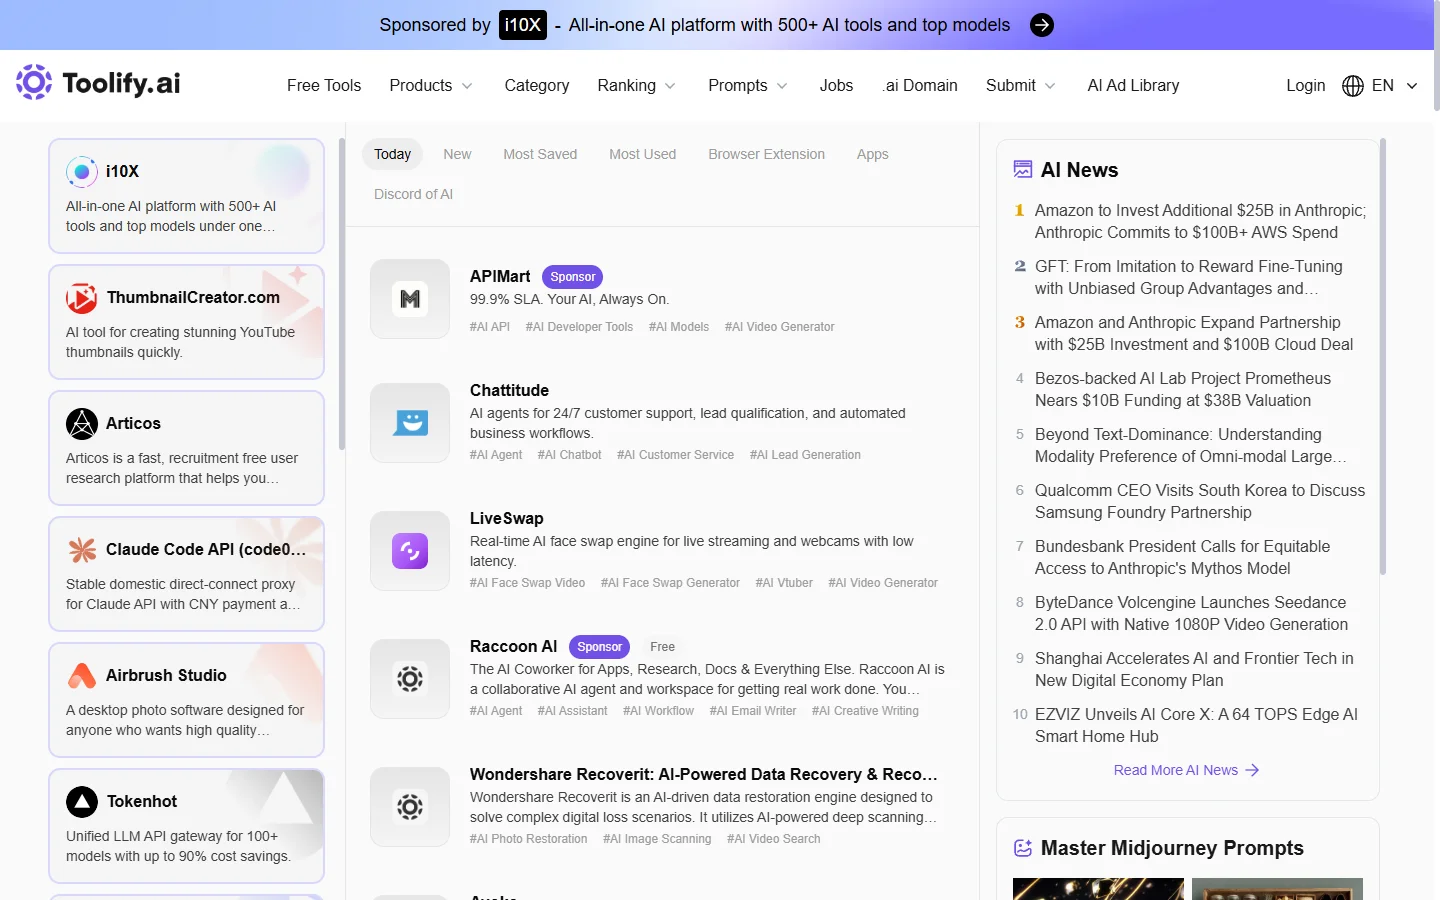Click the left sidebar scrollbar
The height and width of the screenshot is (900, 1440).
342,294
